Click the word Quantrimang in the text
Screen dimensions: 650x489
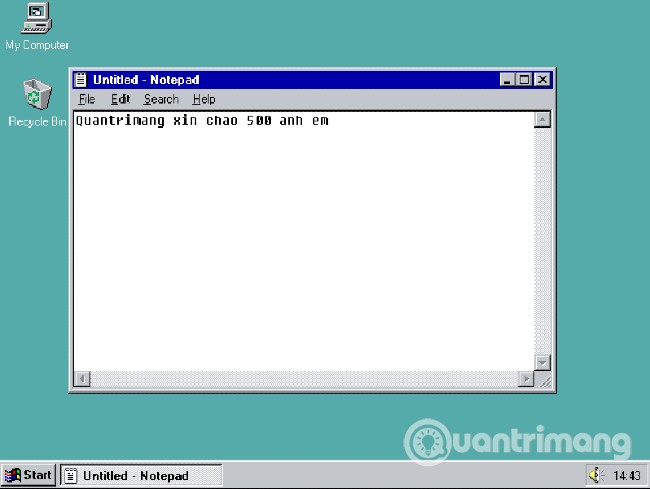(x=120, y=121)
